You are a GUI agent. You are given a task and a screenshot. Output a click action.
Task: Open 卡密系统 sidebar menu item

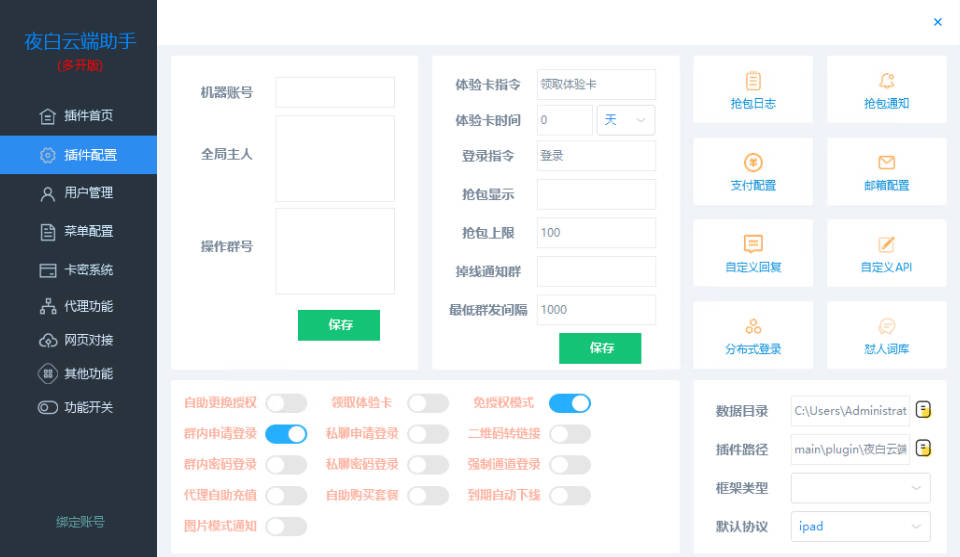click(88, 270)
